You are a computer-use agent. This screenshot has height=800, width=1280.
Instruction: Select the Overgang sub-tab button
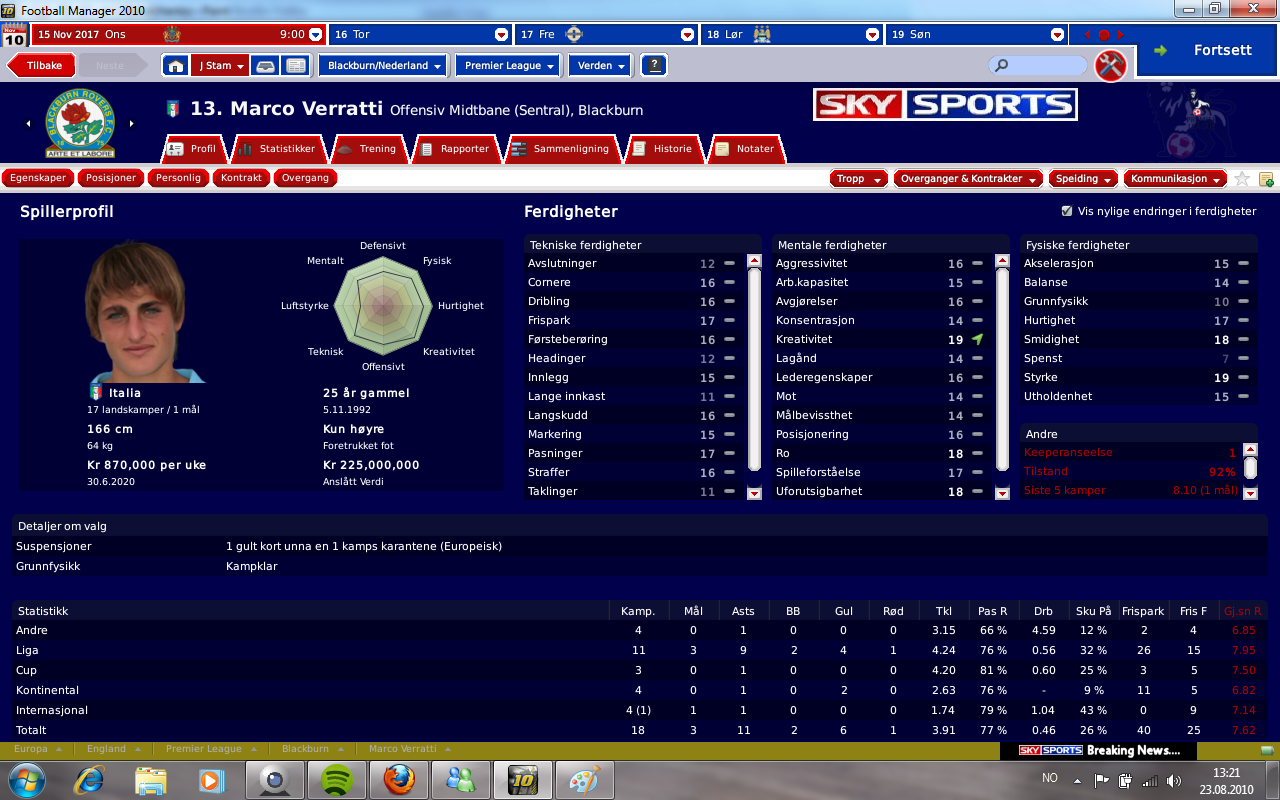click(305, 178)
